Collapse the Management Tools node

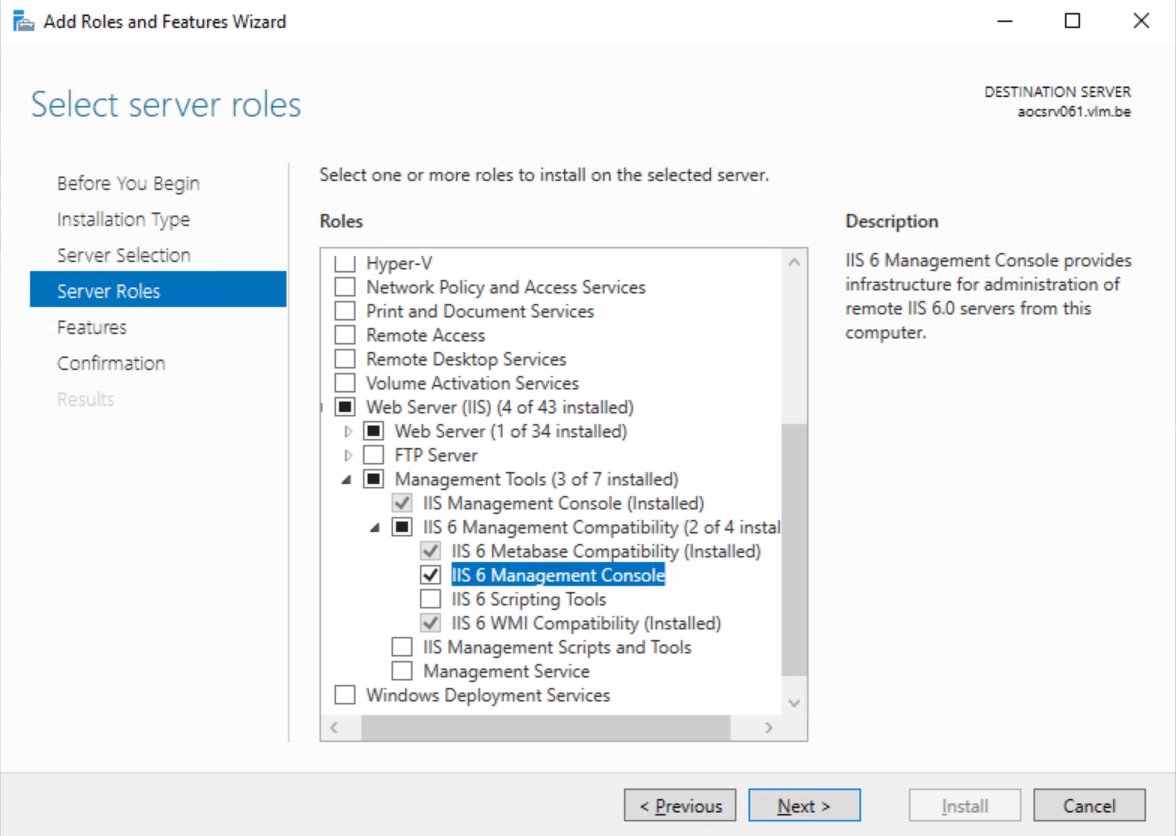pos(347,479)
